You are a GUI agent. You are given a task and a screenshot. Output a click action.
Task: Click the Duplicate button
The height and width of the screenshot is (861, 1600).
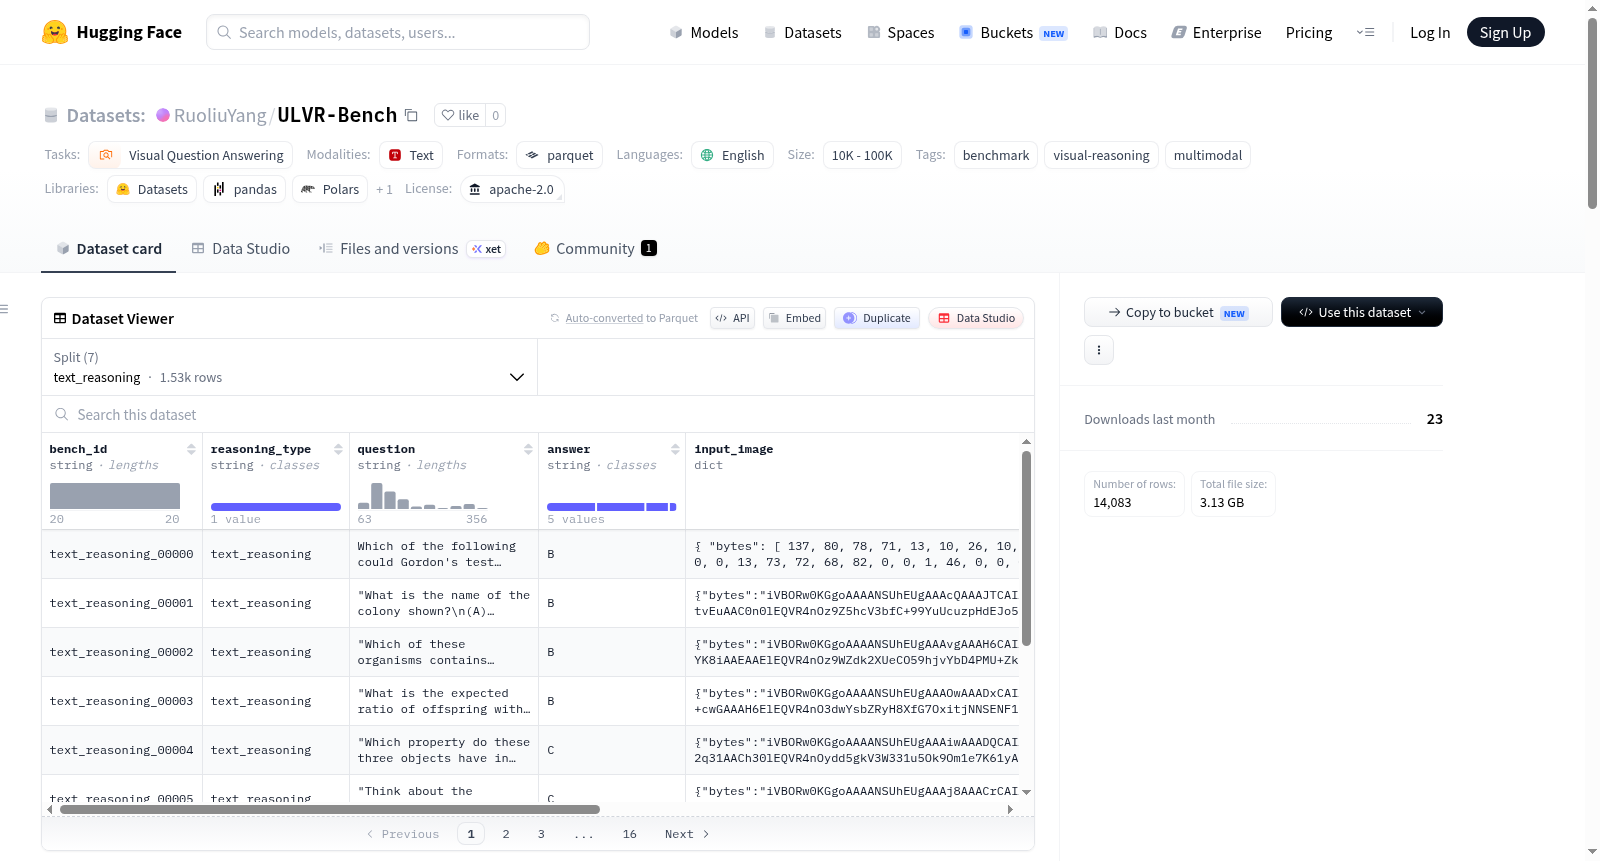pyautogui.click(x=876, y=318)
